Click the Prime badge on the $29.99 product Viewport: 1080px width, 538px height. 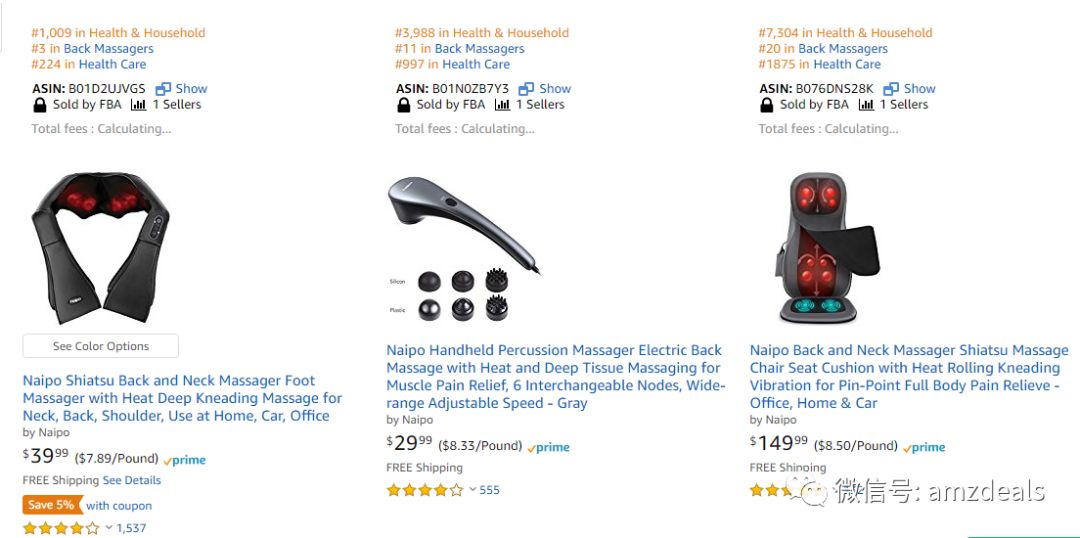pyautogui.click(x=549, y=448)
